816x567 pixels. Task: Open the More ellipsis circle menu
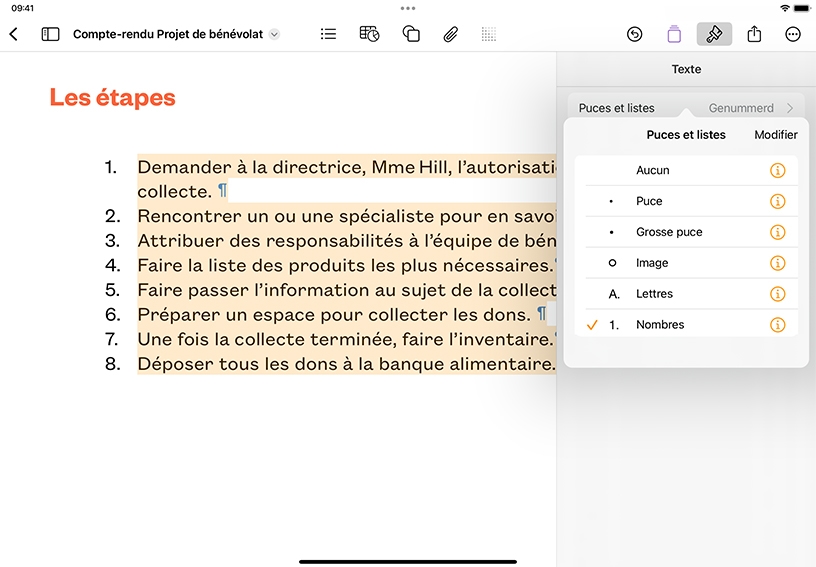(x=793, y=34)
